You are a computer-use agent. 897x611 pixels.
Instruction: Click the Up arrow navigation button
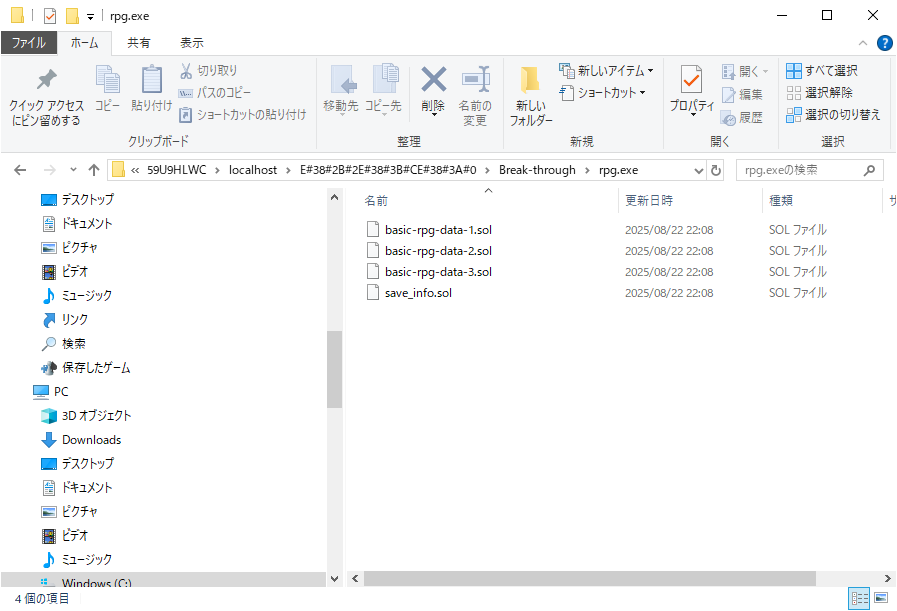[94, 170]
